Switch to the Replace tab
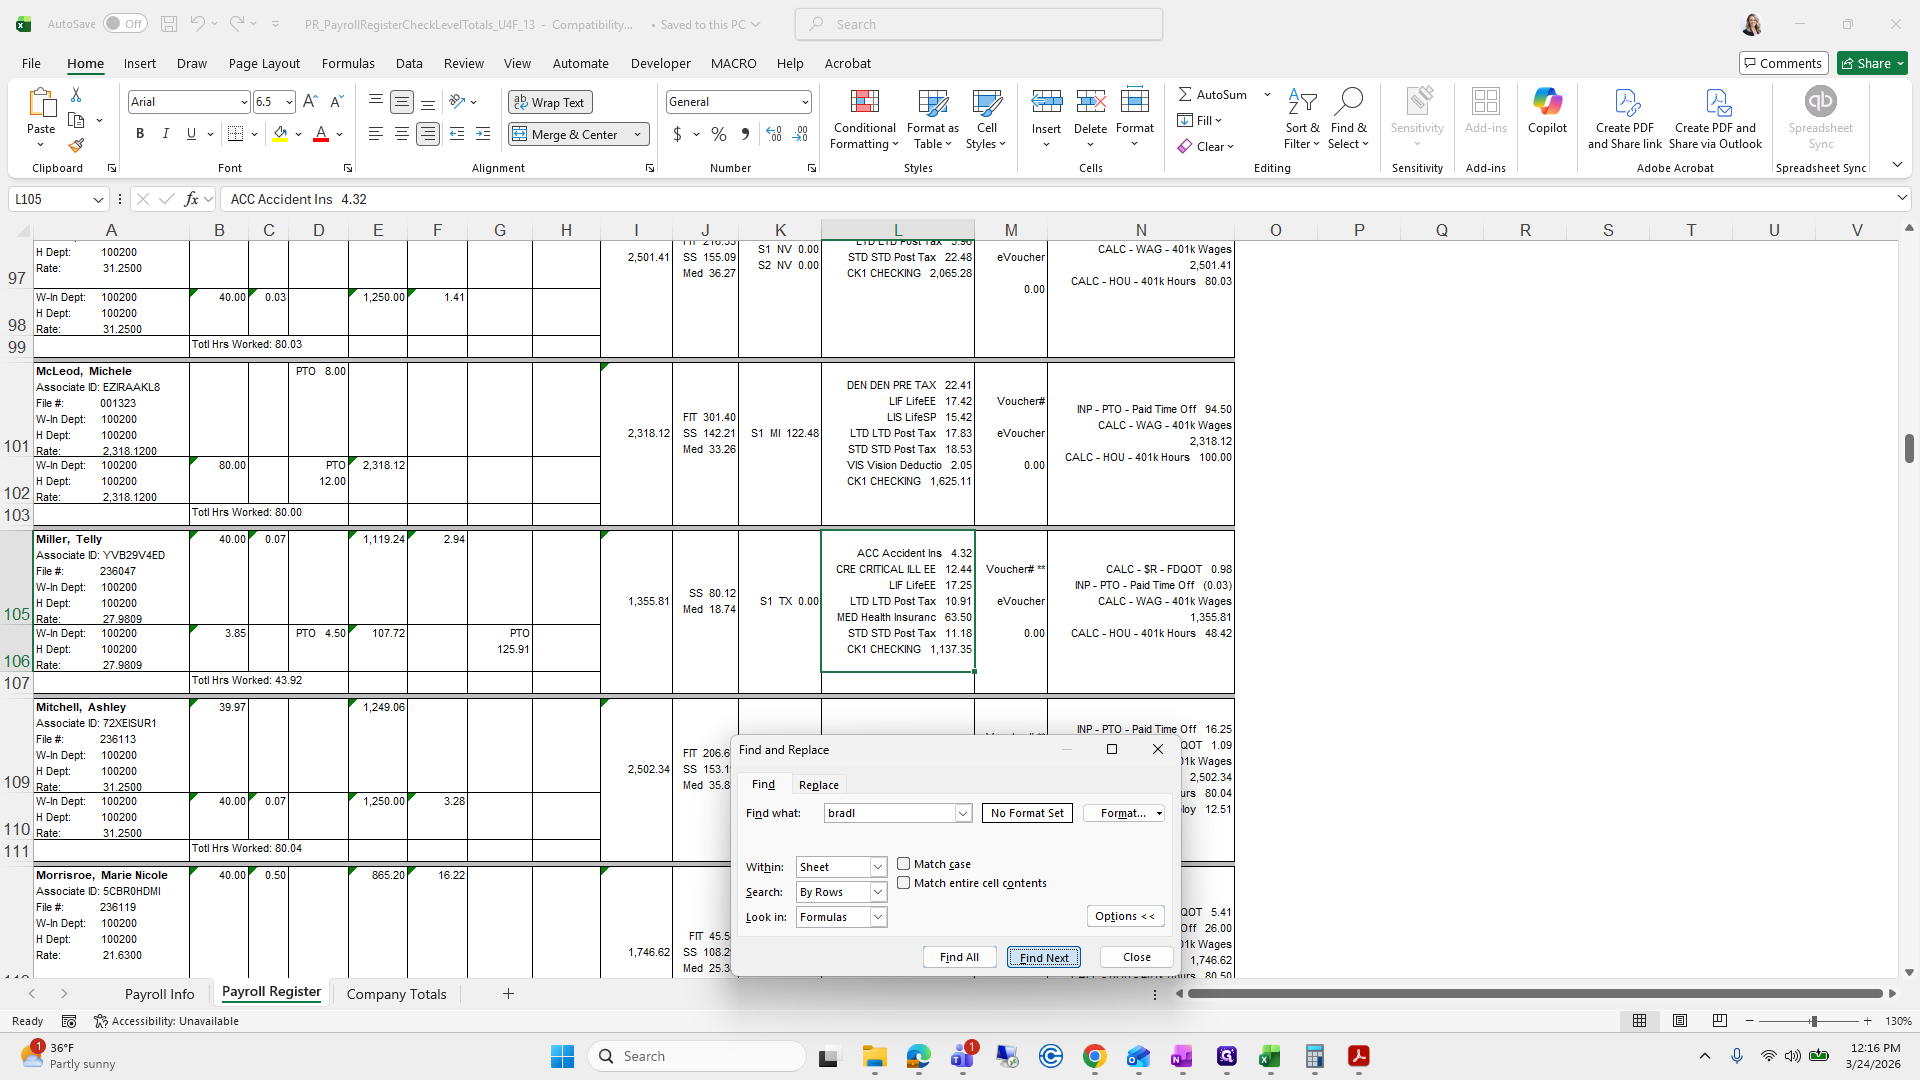The width and height of the screenshot is (1920, 1080). pyautogui.click(x=818, y=785)
